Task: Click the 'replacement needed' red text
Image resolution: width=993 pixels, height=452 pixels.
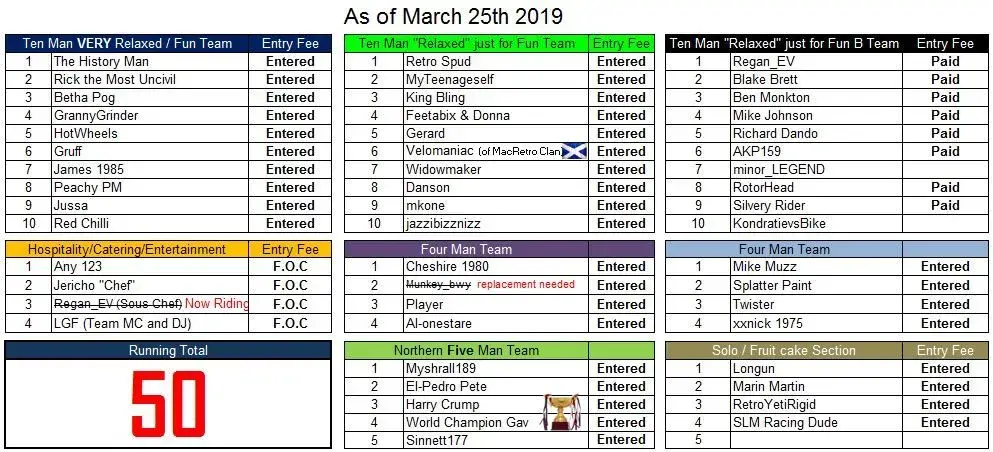Action: (526, 285)
